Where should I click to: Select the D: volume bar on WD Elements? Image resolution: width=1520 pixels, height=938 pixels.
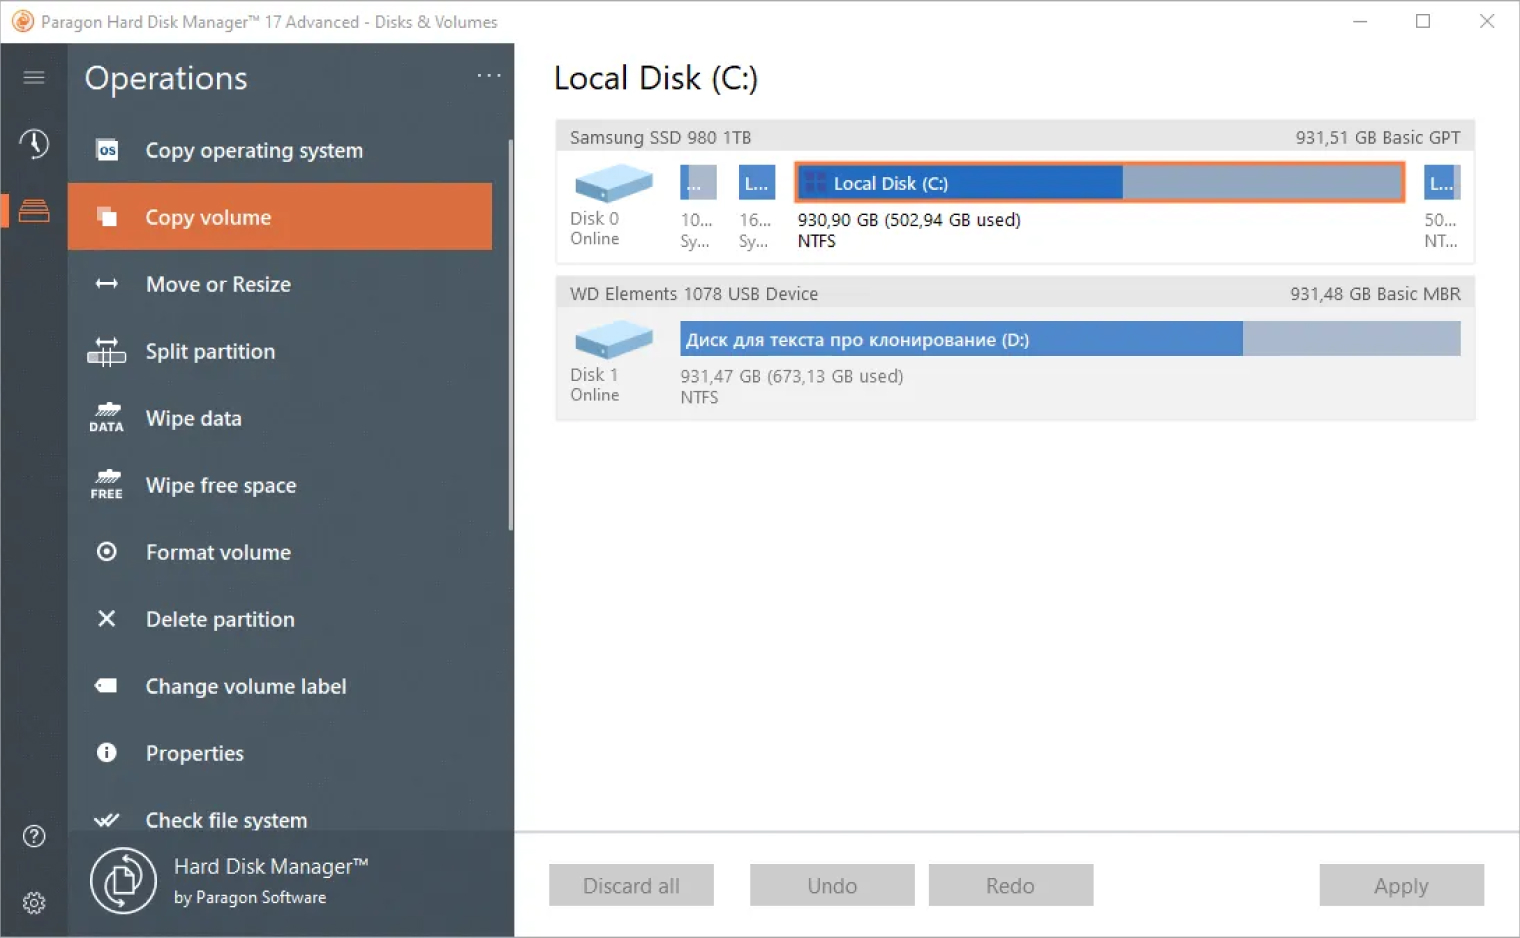click(x=1070, y=339)
